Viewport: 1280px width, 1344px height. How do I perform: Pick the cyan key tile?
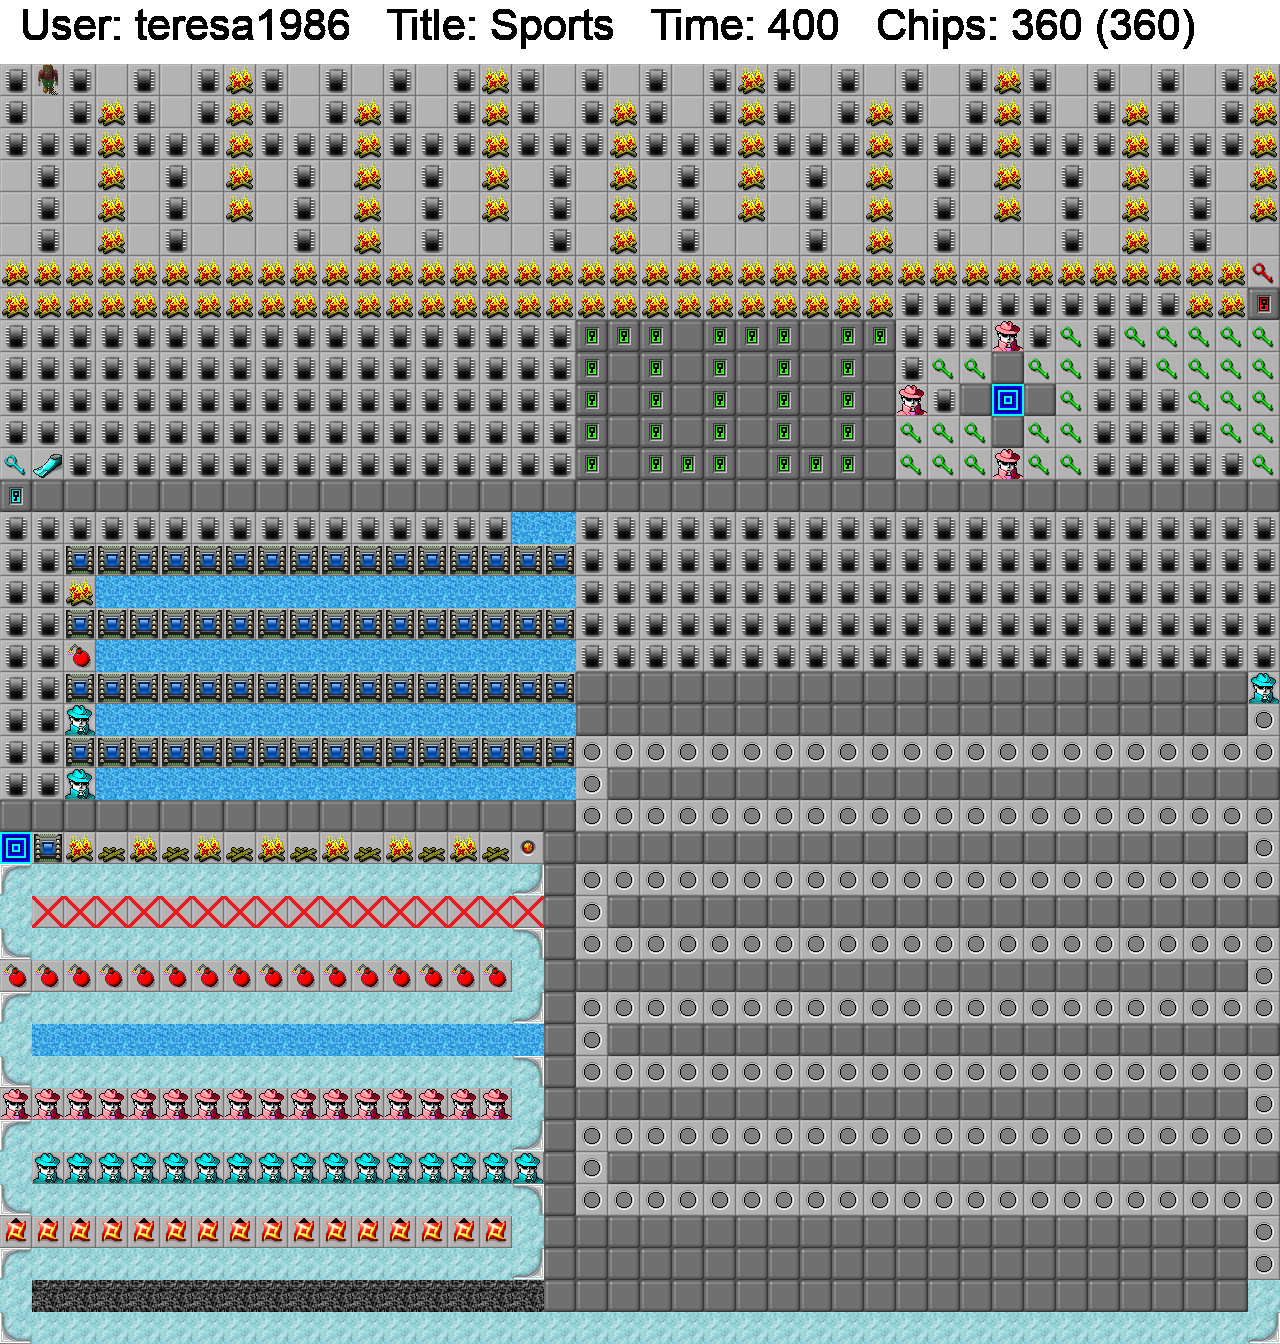click(x=16, y=464)
